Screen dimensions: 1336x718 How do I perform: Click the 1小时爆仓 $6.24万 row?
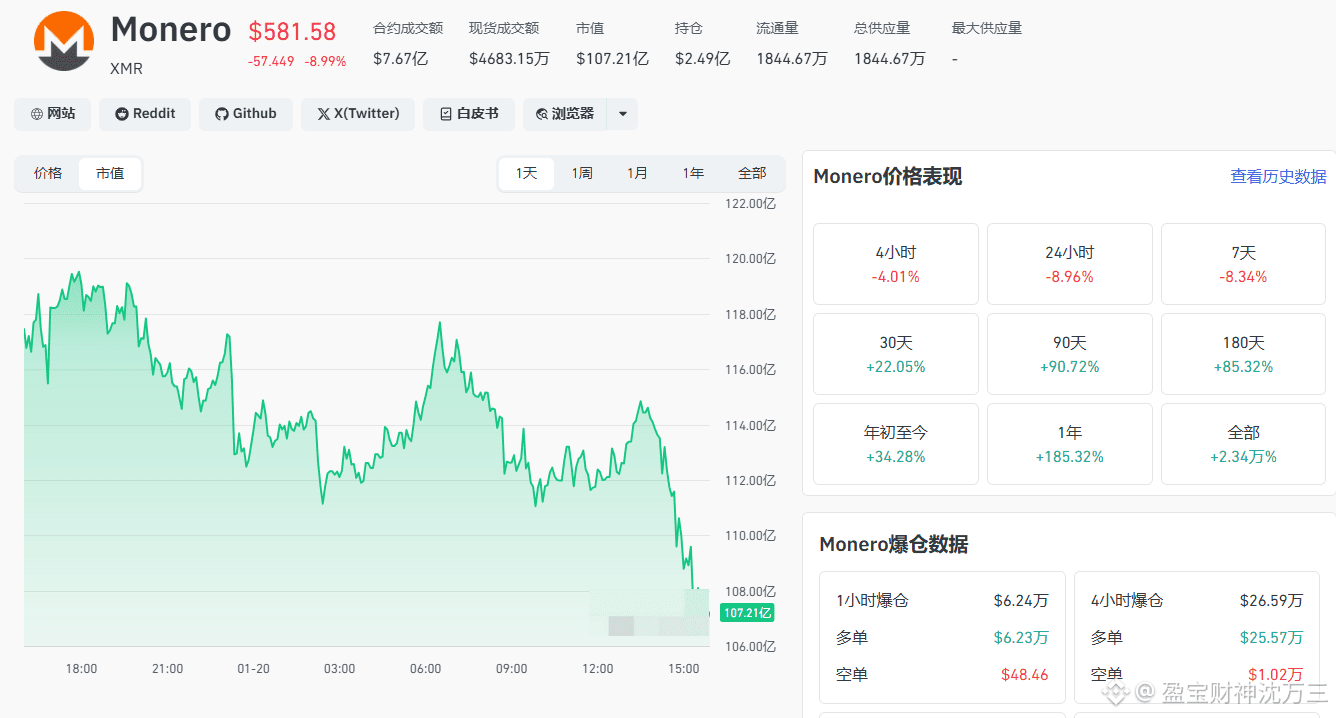942,601
